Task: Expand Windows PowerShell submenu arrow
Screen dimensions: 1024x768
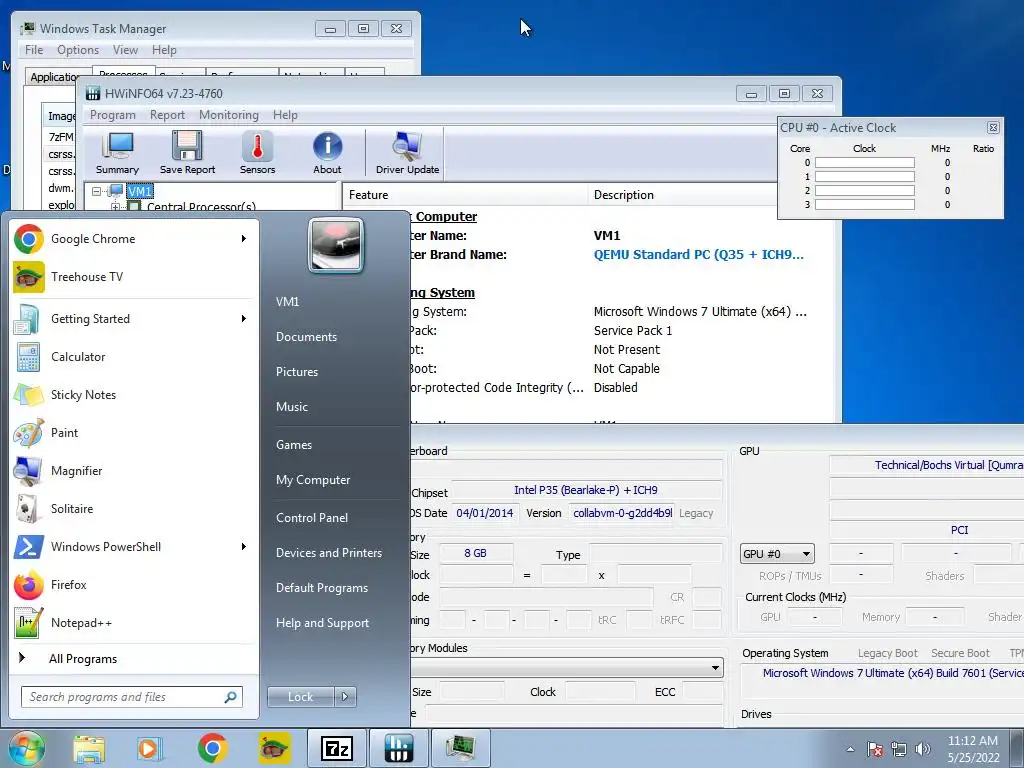Action: click(244, 547)
